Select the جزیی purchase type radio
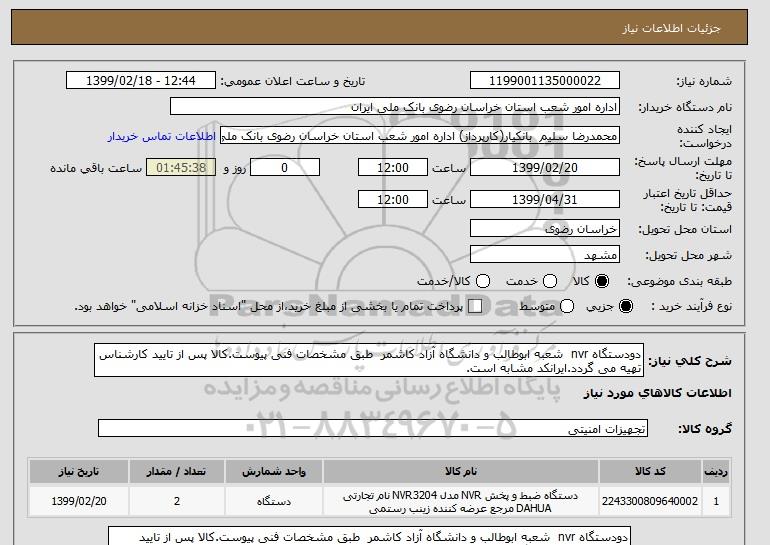The image size is (770, 545). (626, 306)
